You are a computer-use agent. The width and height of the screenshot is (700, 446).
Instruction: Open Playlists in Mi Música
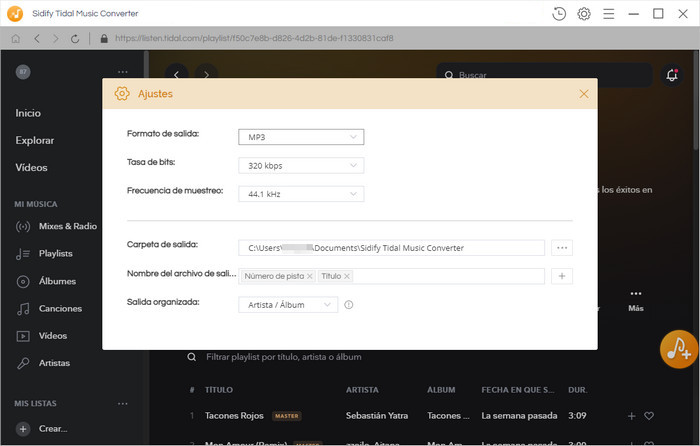[x=55, y=254]
